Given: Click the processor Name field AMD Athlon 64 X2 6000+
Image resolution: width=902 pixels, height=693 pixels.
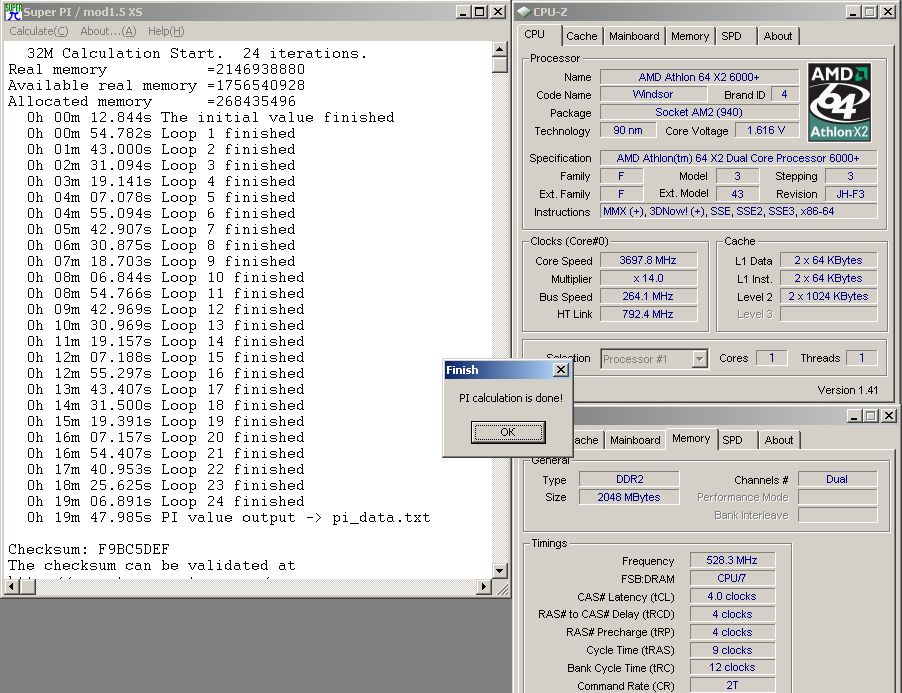Looking at the screenshot, I should coord(699,77).
